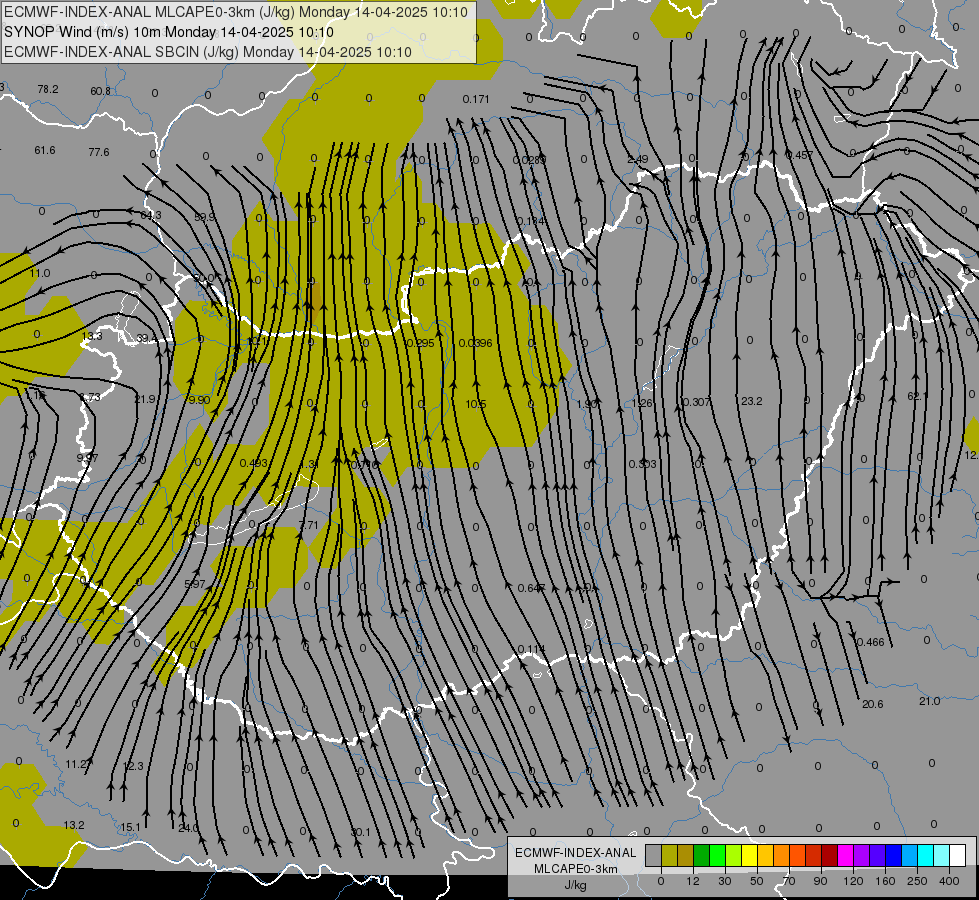Screen dimensions: 979x900
Task: Click the legend label 'ECMWF-INDEX-ANAL'
Action: [x=576, y=853]
